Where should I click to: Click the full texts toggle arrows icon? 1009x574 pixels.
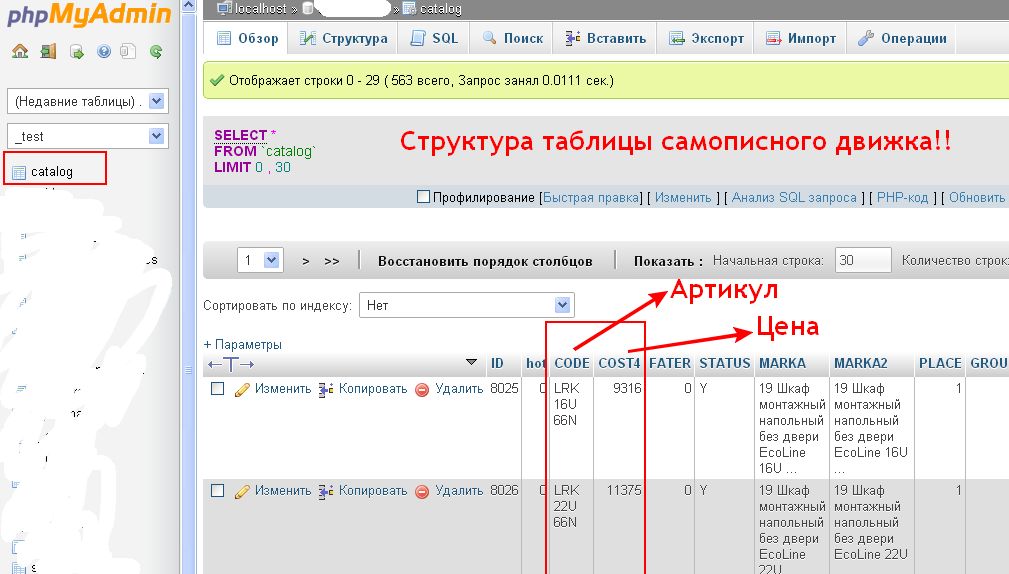coord(231,364)
